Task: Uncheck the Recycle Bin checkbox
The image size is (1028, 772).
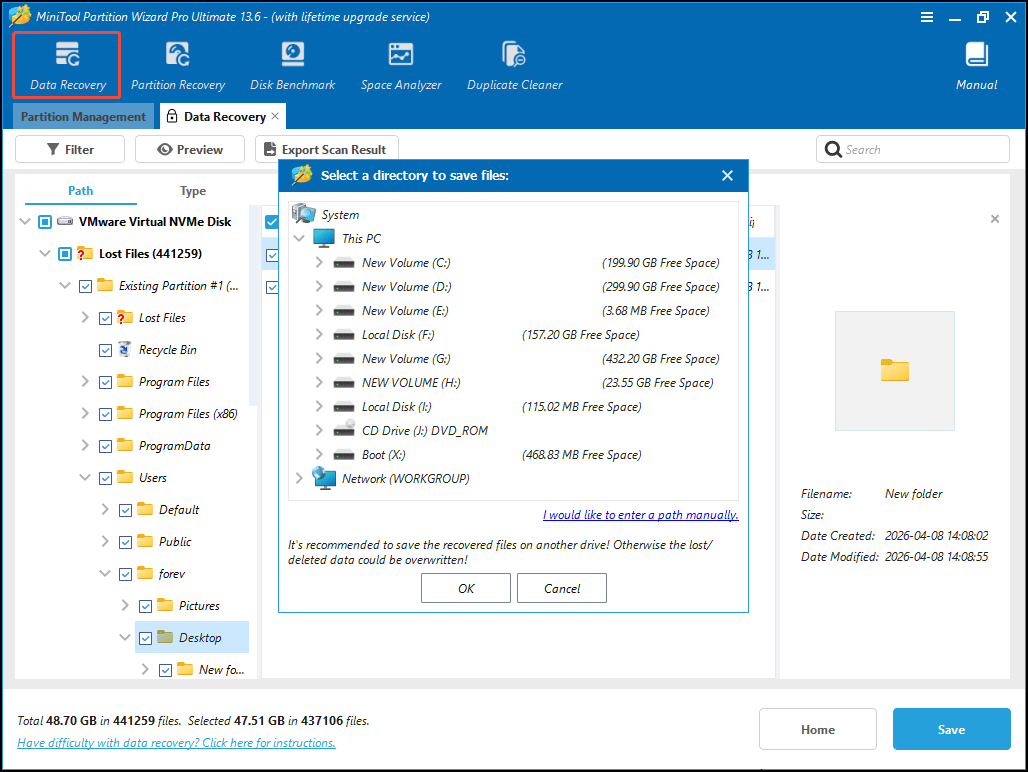Action: click(x=105, y=349)
